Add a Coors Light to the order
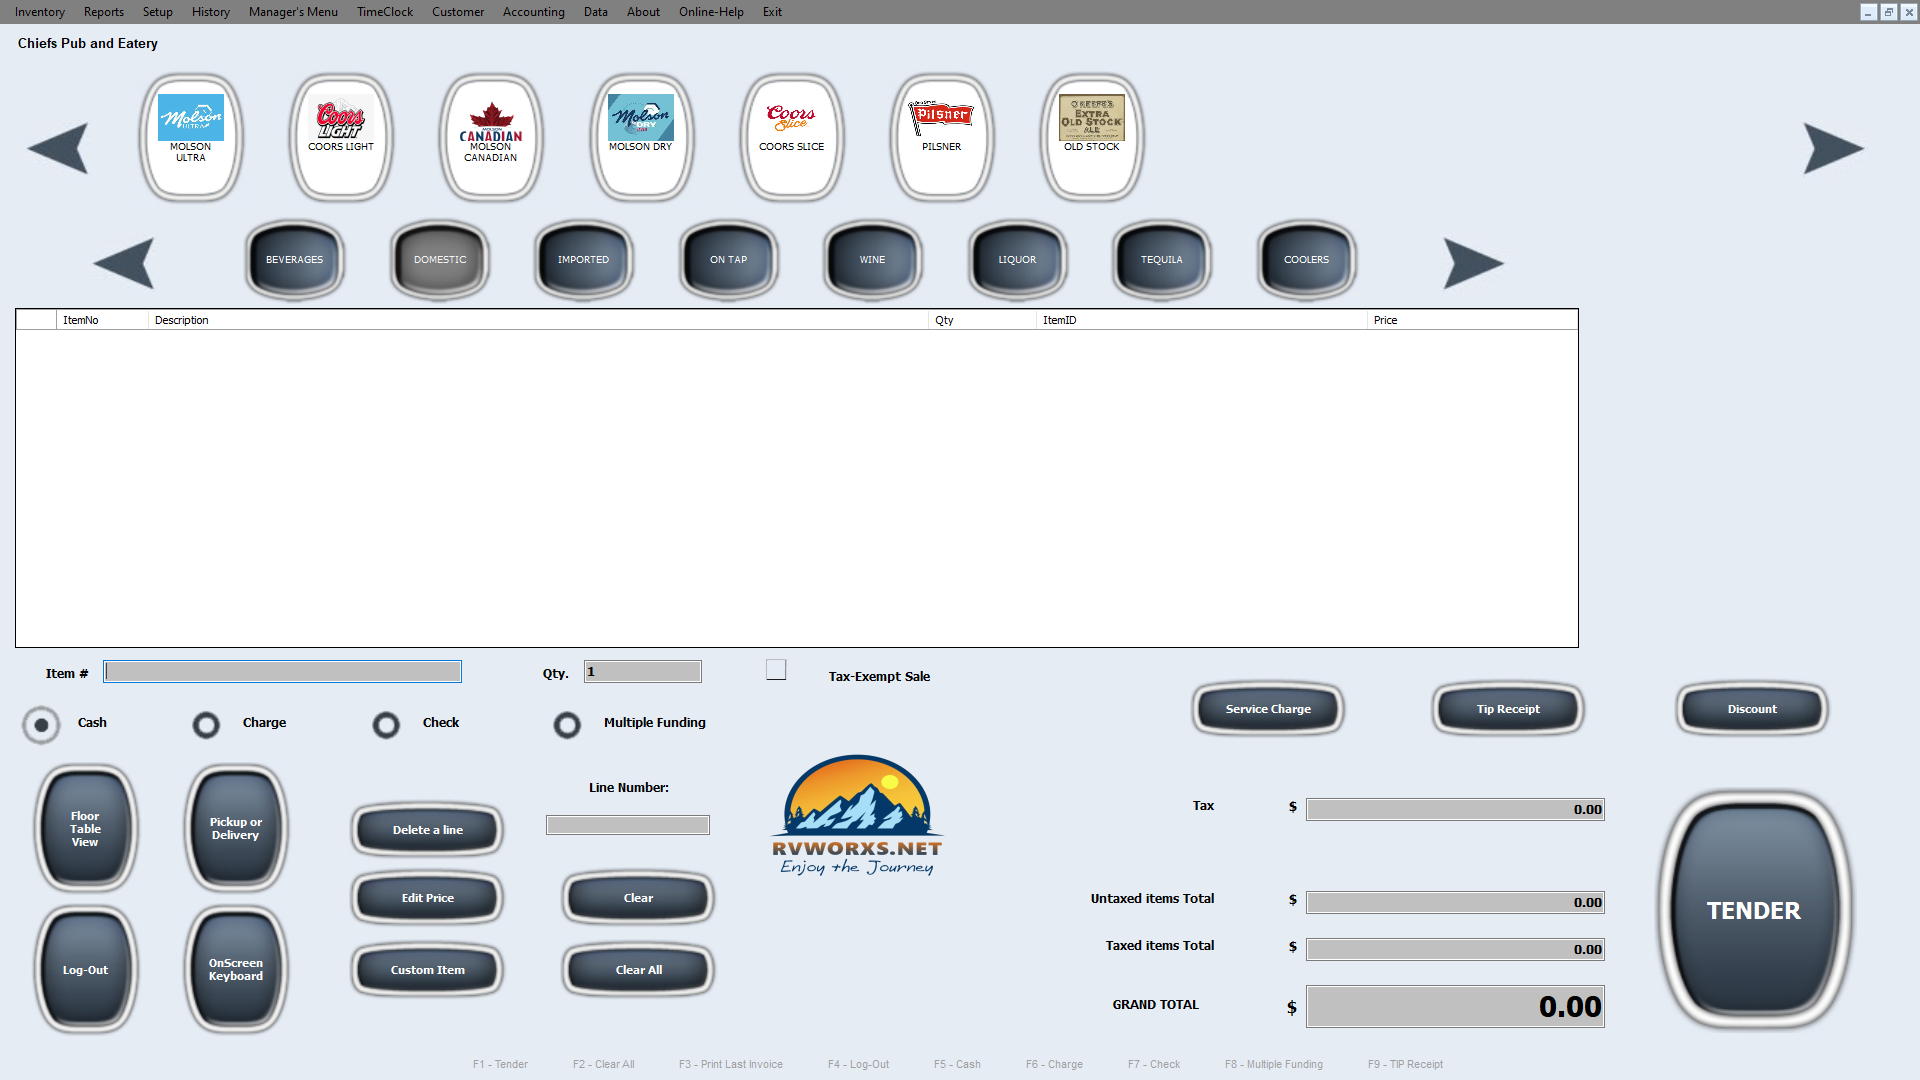This screenshot has width=1920, height=1080. [341, 135]
